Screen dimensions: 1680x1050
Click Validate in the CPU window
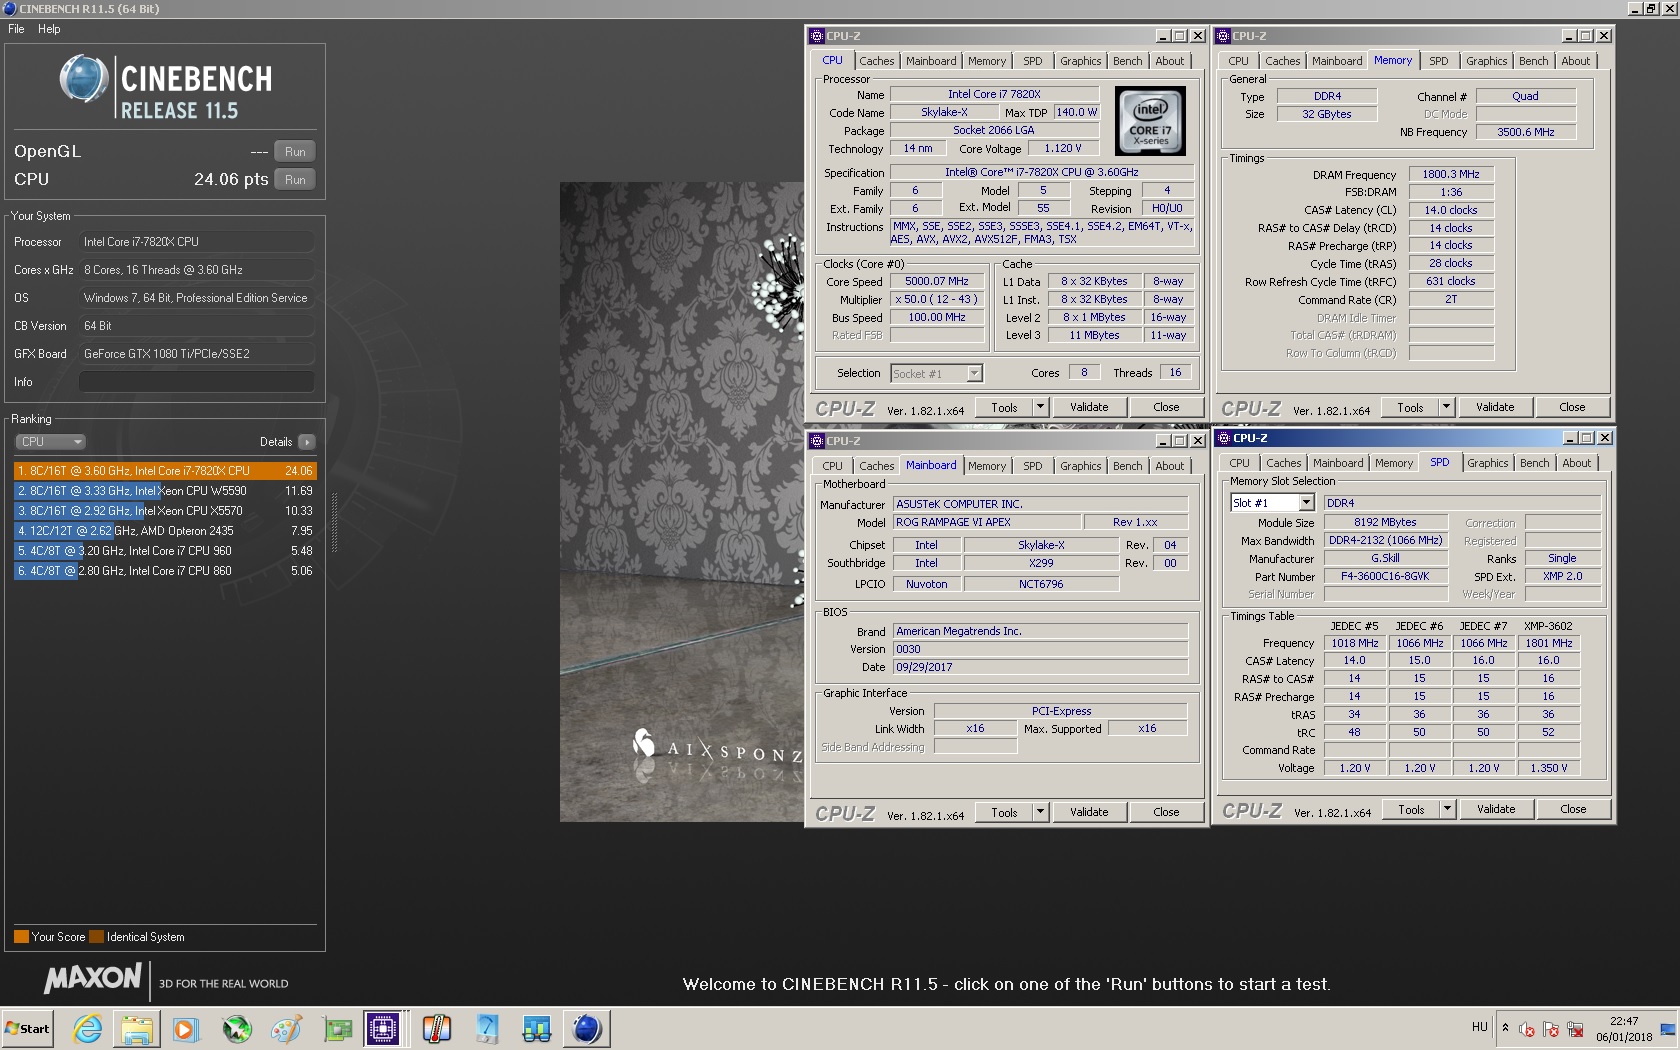[x=1089, y=407]
